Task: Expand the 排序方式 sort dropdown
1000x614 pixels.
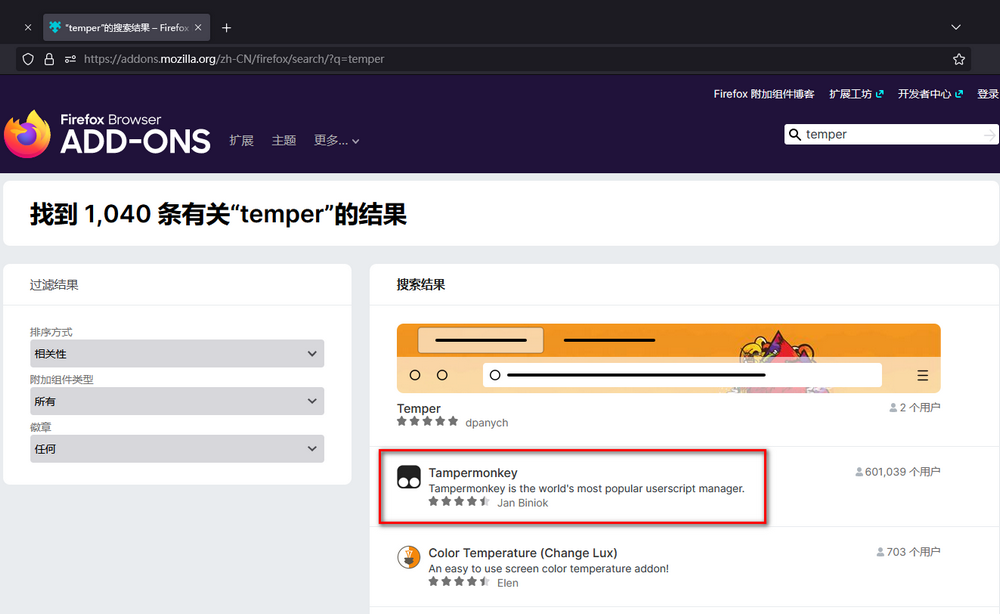Action: 177,353
